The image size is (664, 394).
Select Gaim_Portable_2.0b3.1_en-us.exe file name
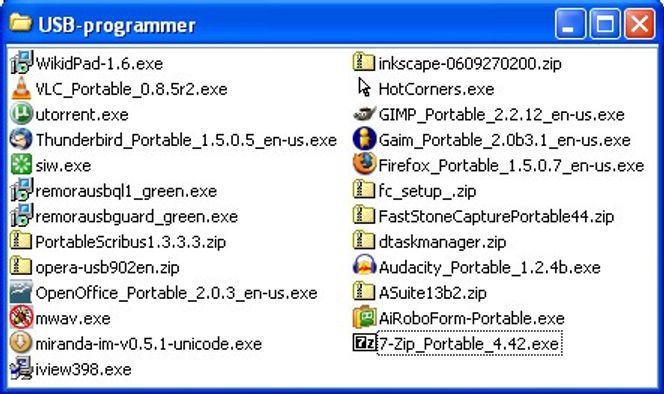[x=504, y=140]
